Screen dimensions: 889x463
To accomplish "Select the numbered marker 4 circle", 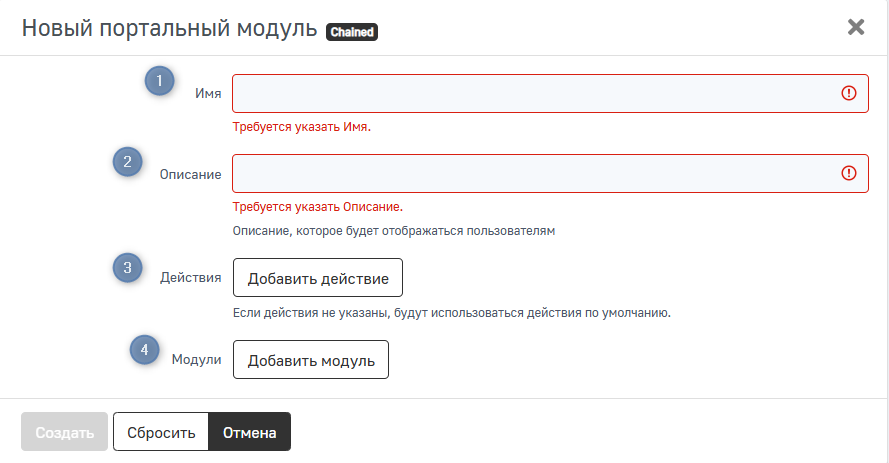I will click(145, 349).
